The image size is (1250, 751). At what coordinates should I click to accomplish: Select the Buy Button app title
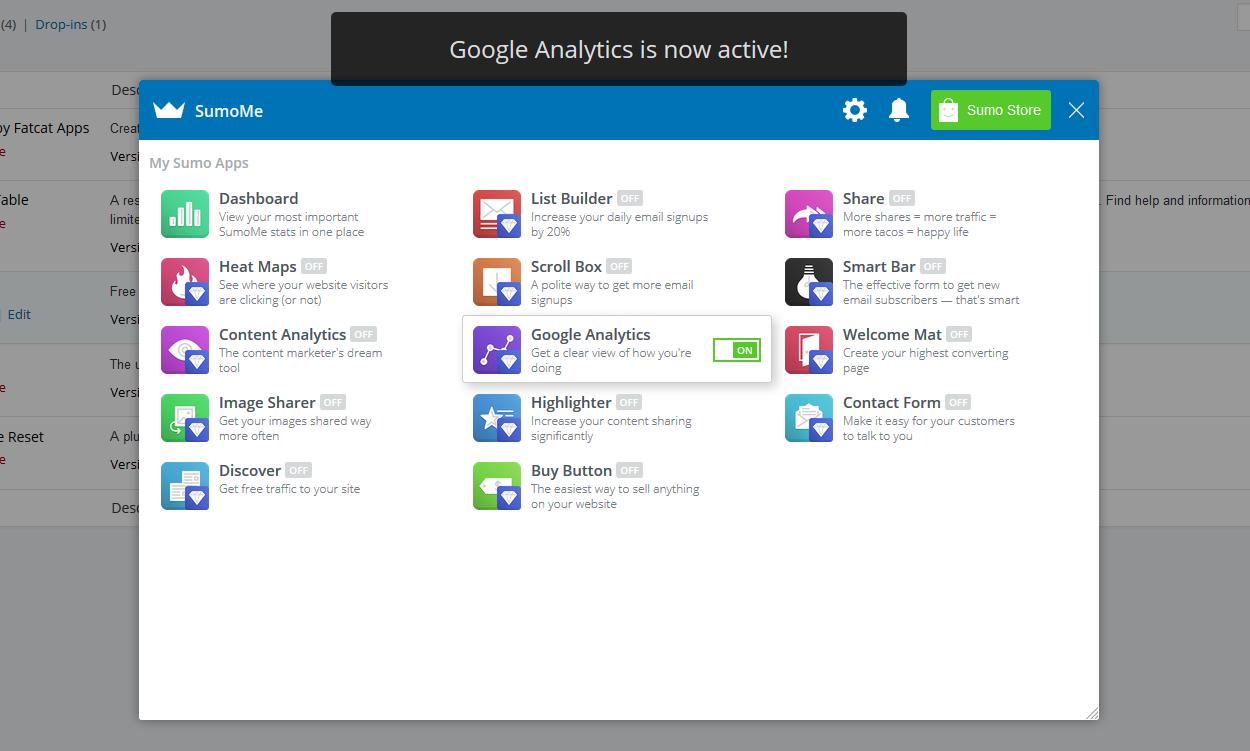pyautogui.click(x=571, y=471)
